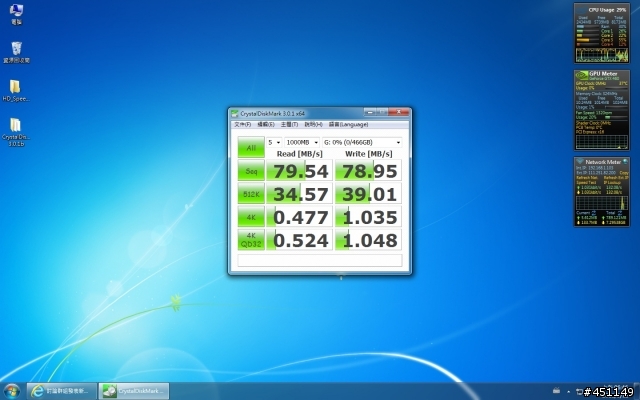
Task: Open the File (F) menu in CrystalDiskMark
Action: tap(242, 124)
